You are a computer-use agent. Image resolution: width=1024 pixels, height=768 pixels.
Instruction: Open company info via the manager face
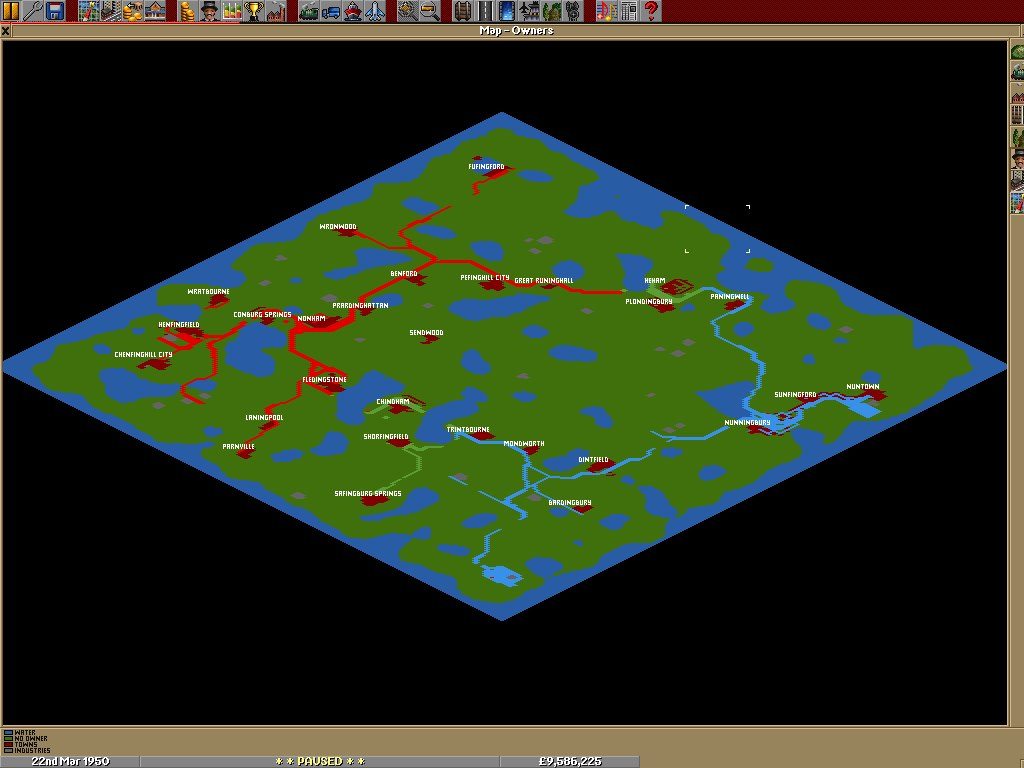(210, 10)
